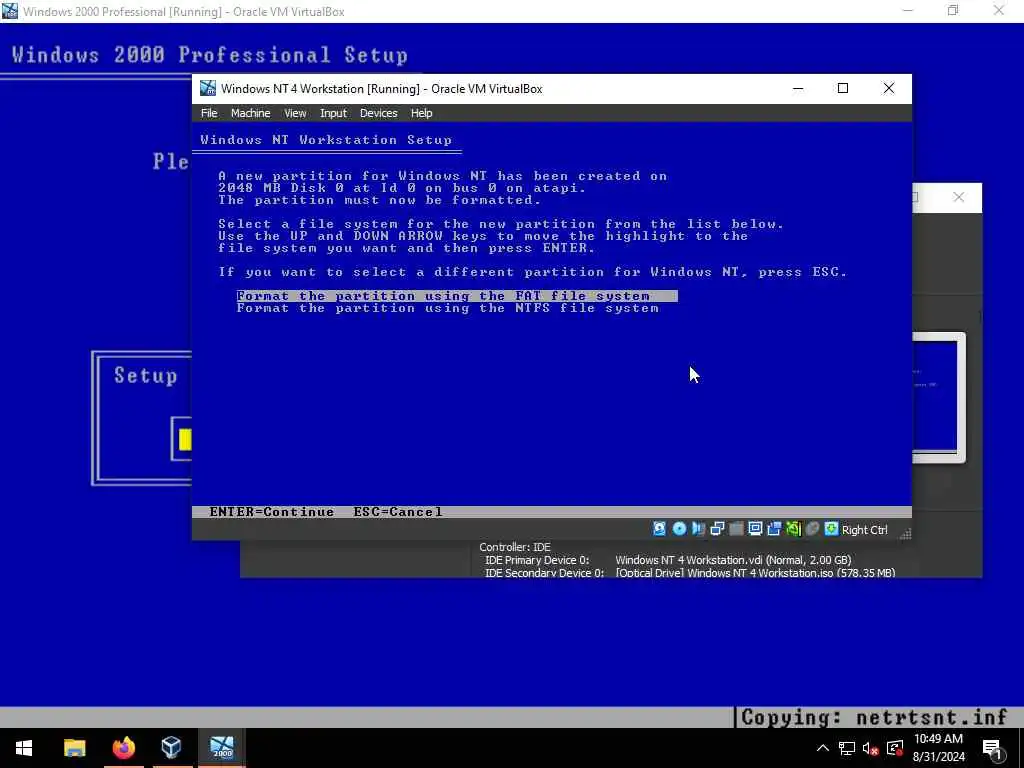Click the hard disk activity status icon

[660, 529]
